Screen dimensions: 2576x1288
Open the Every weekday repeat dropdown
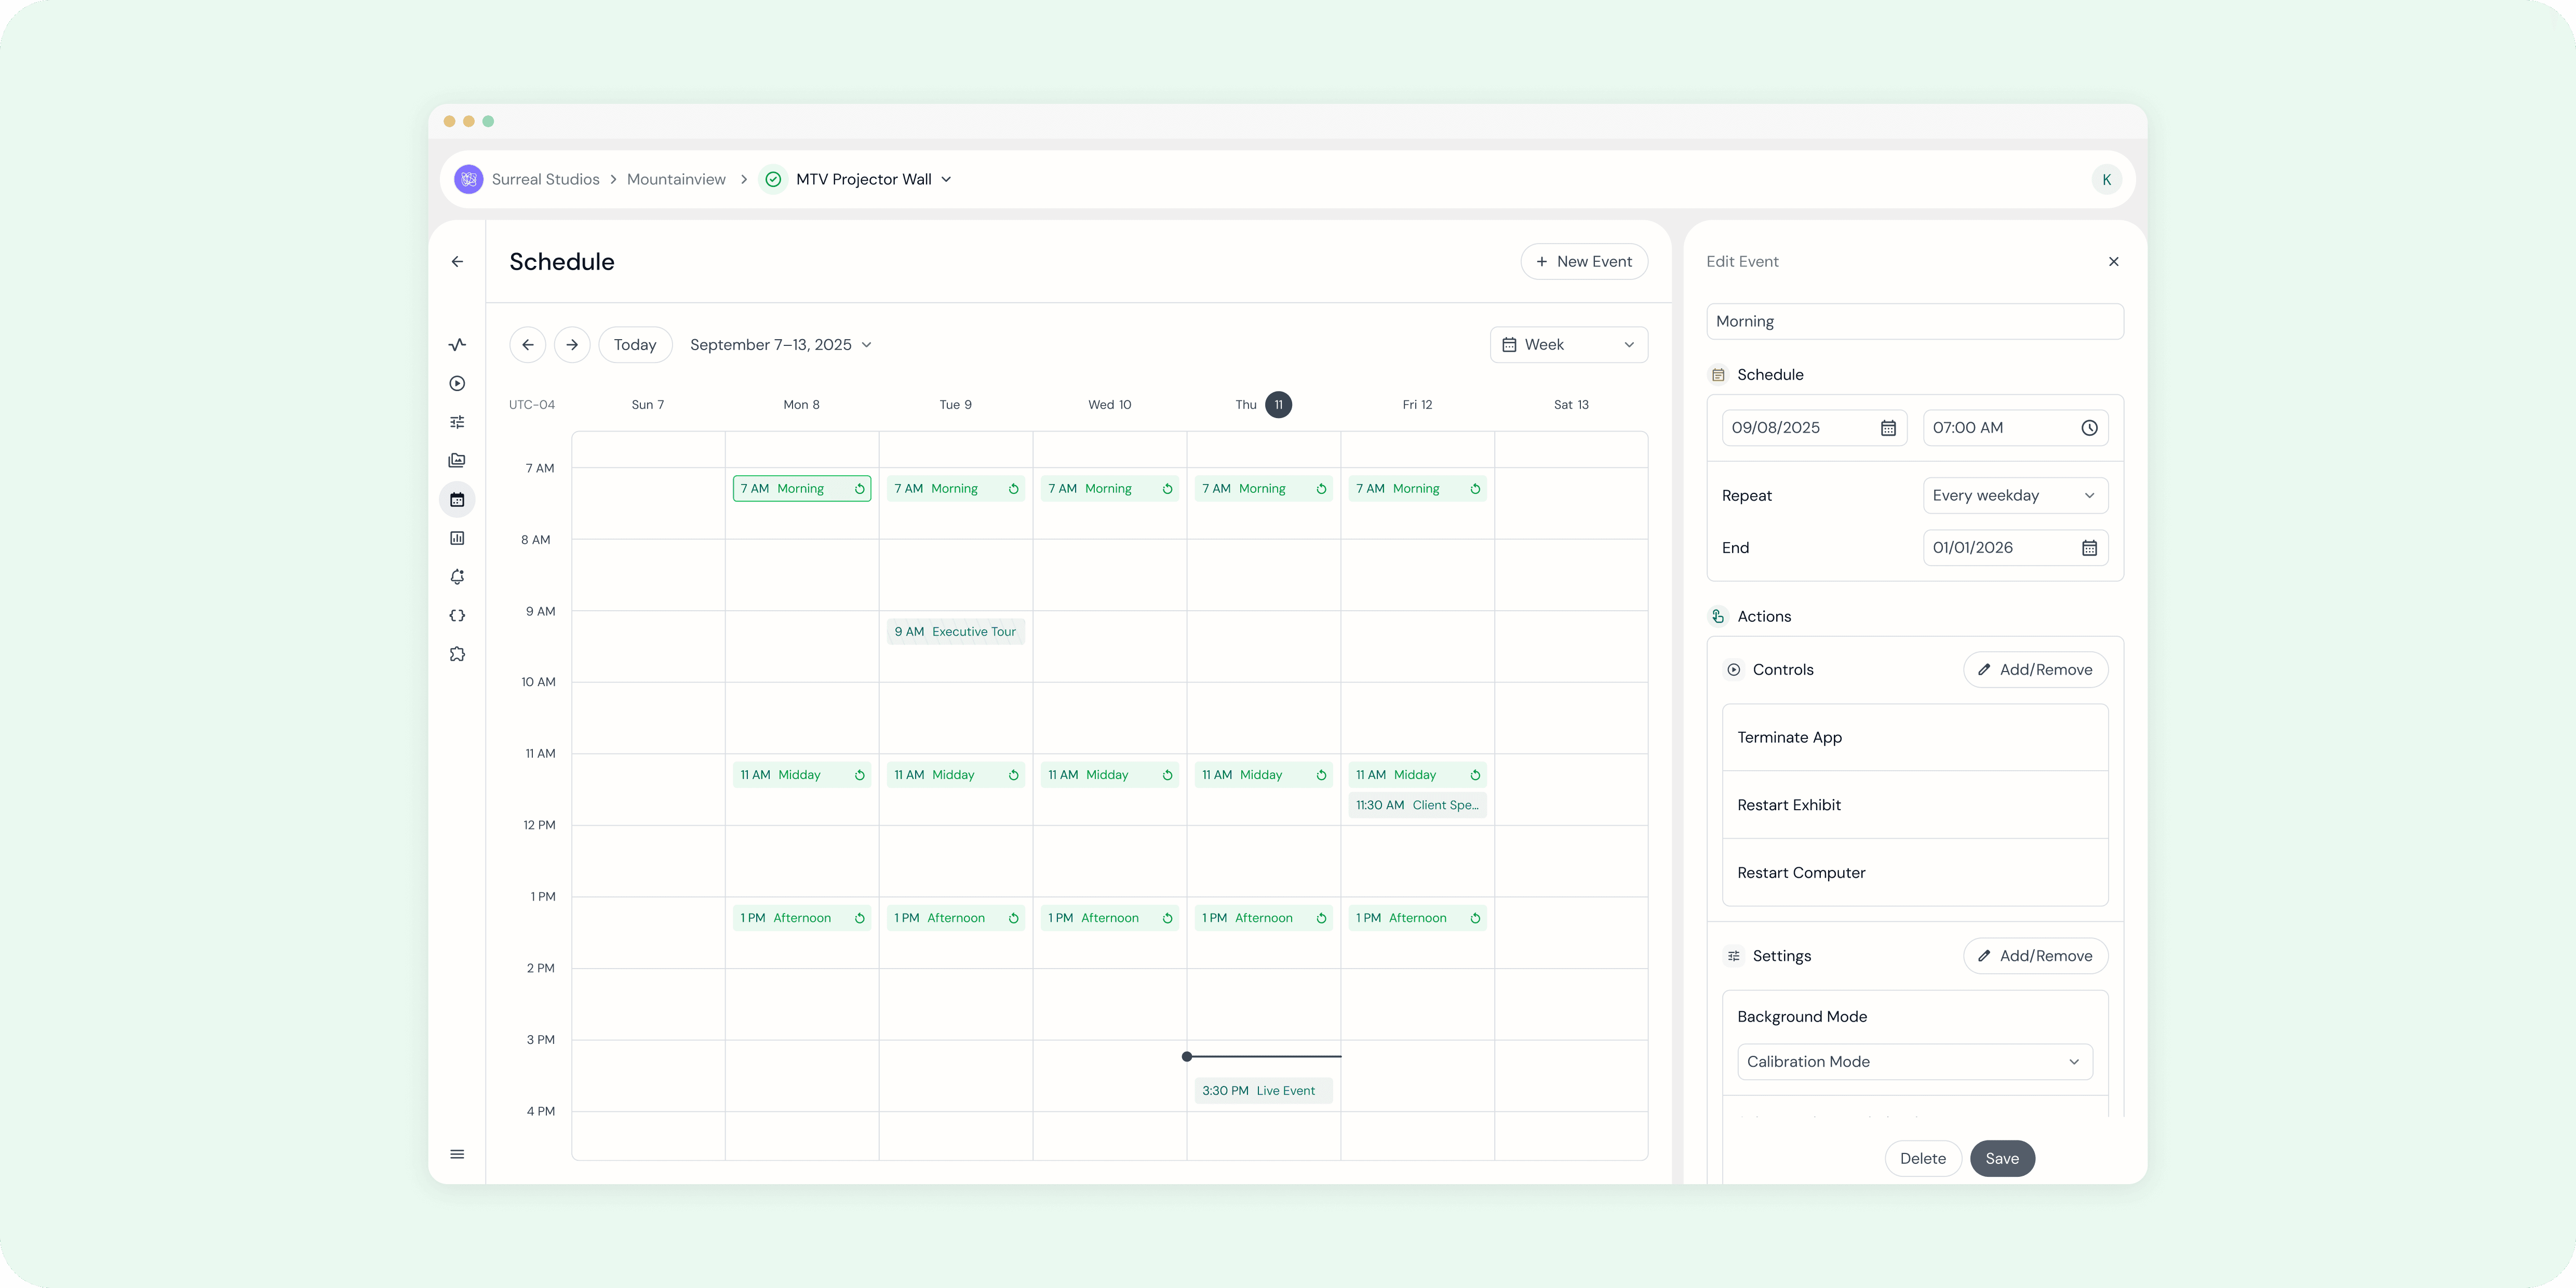[x=2014, y=495]
